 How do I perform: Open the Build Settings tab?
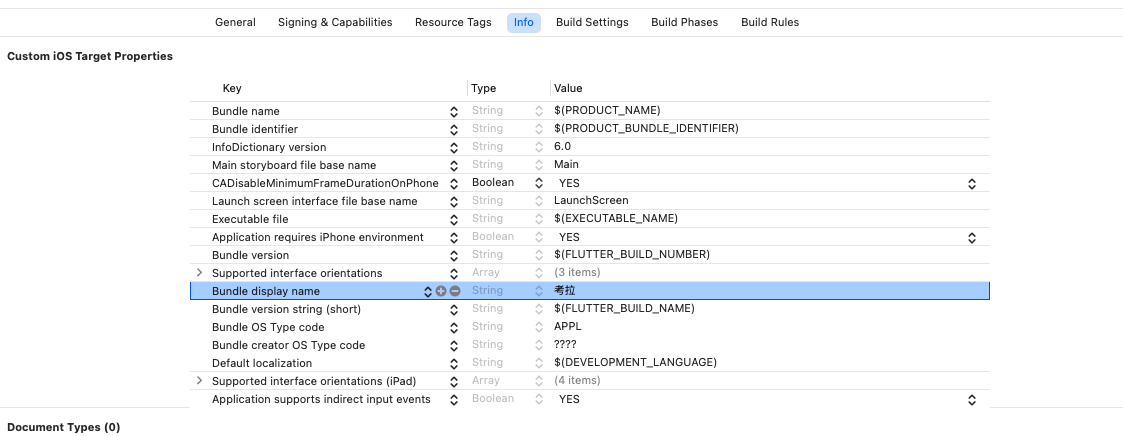click(x=592, y=22)
